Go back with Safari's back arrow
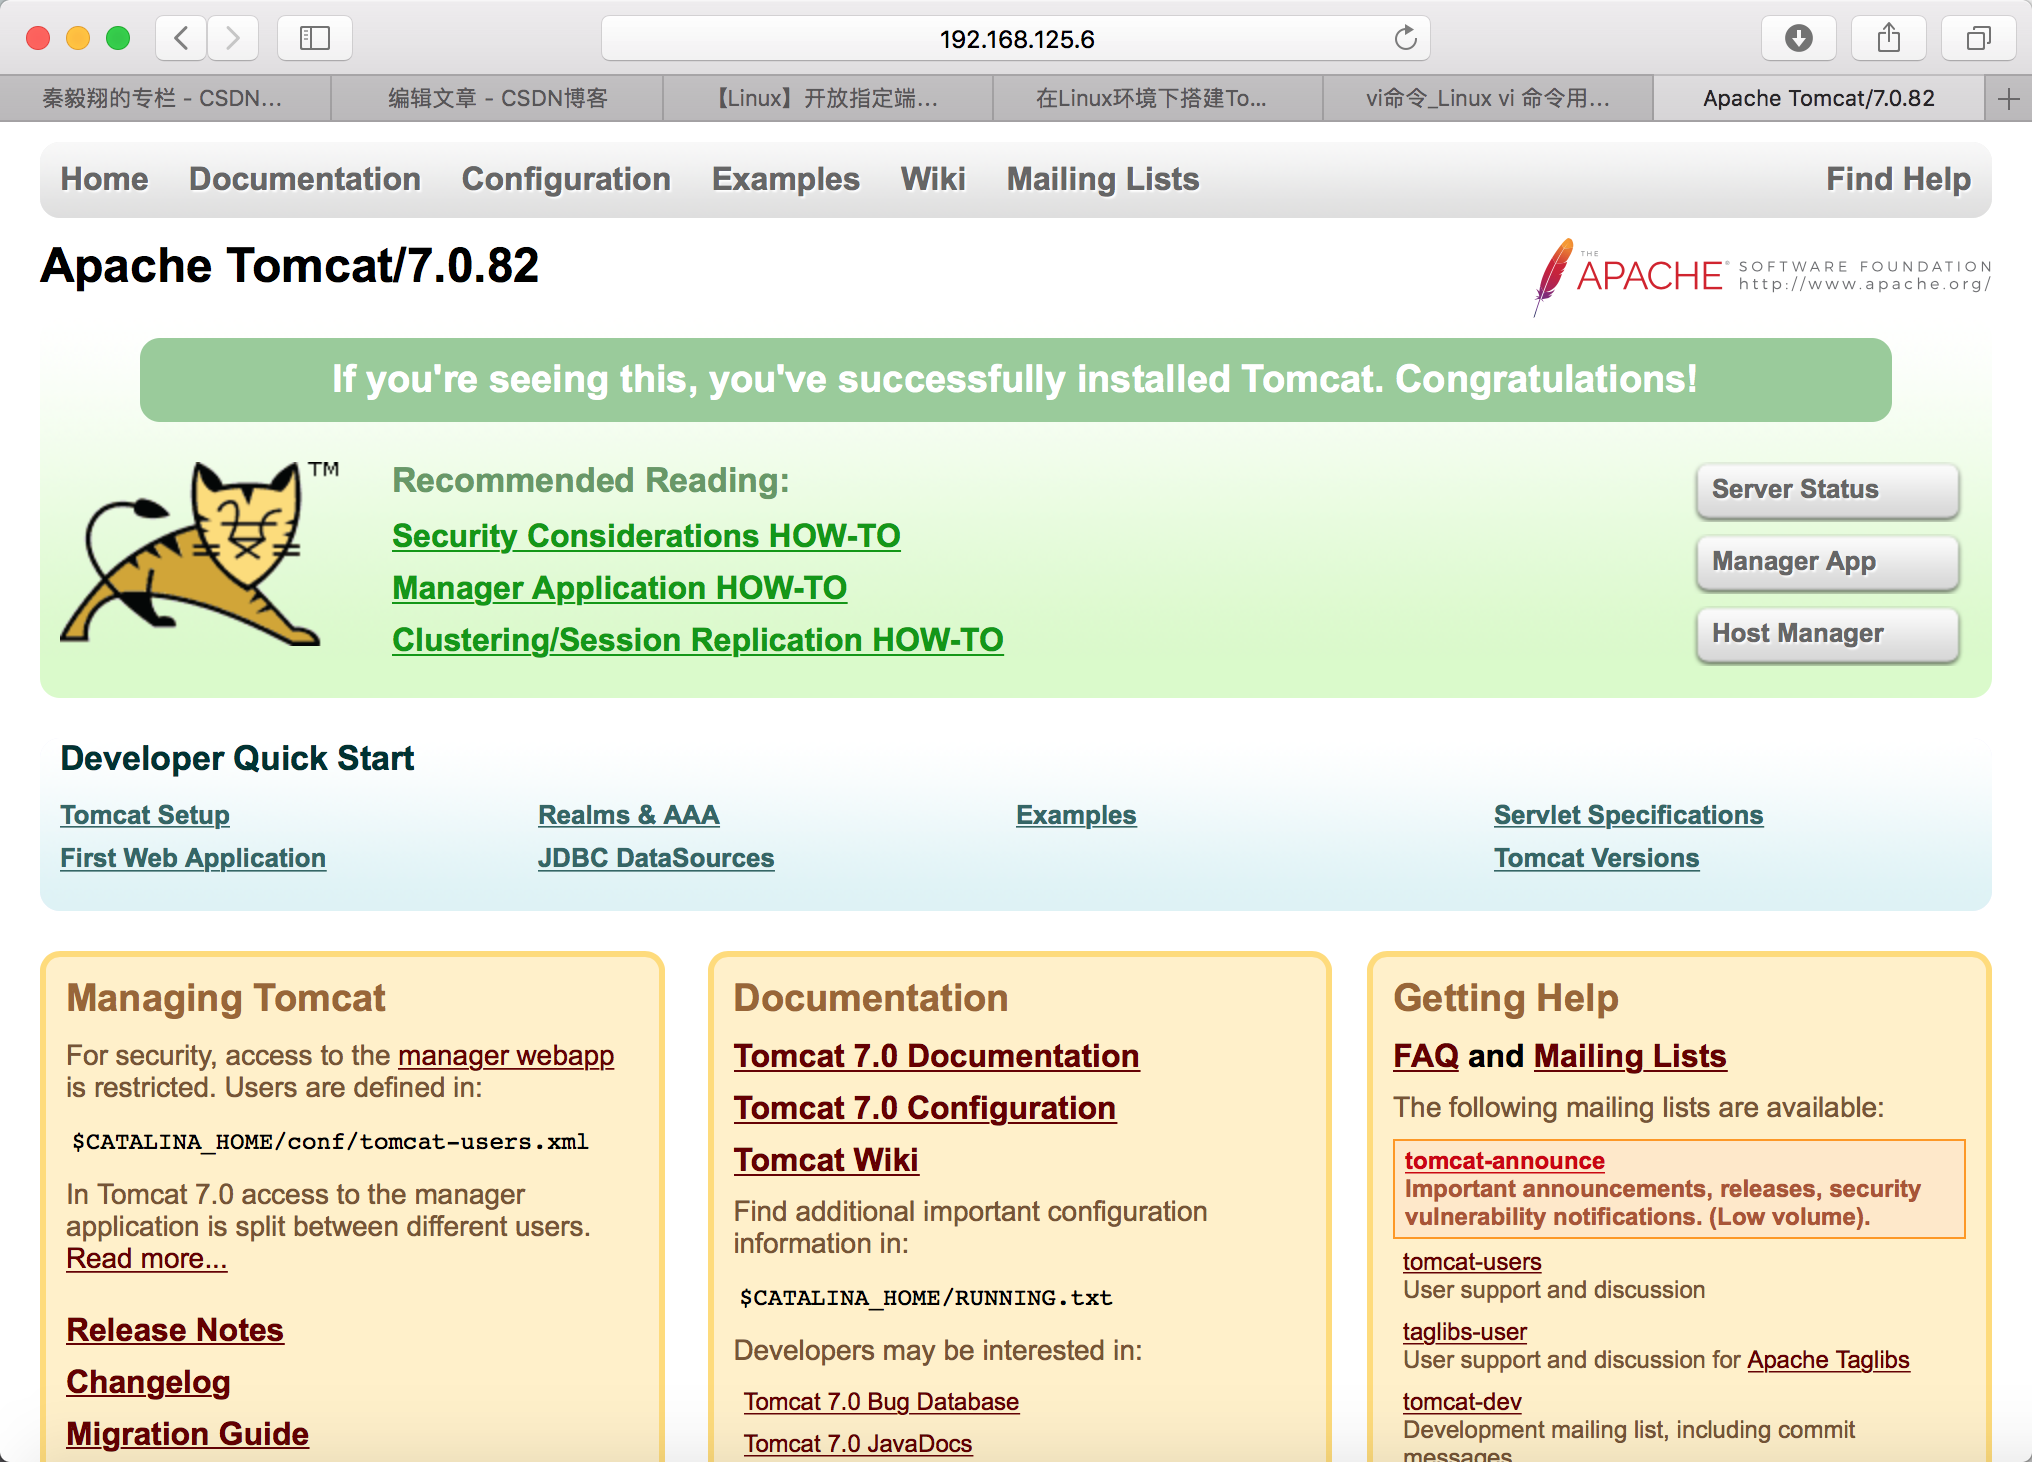Viewport: 2032px width, 1462px height. pos(181,39)
